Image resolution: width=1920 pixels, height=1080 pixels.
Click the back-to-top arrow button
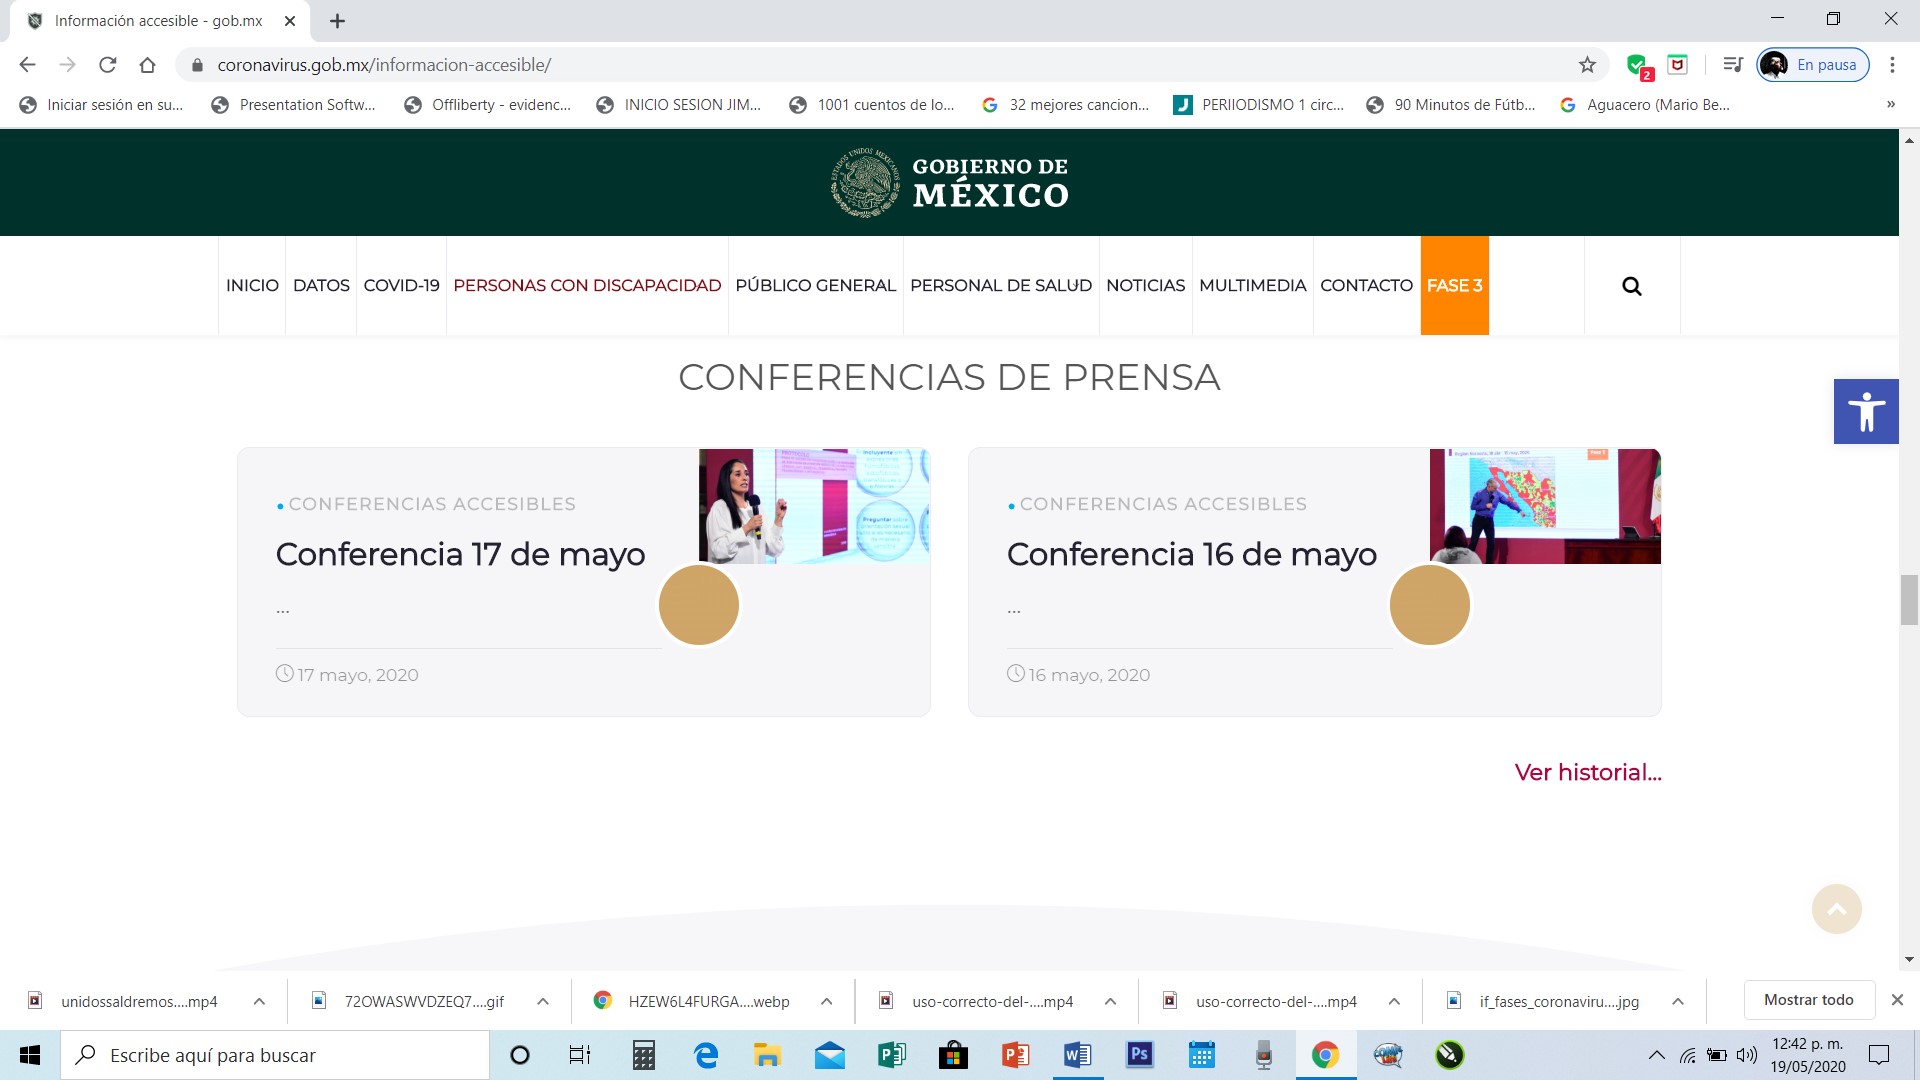pyautogui.click(x=1837, y=909)
